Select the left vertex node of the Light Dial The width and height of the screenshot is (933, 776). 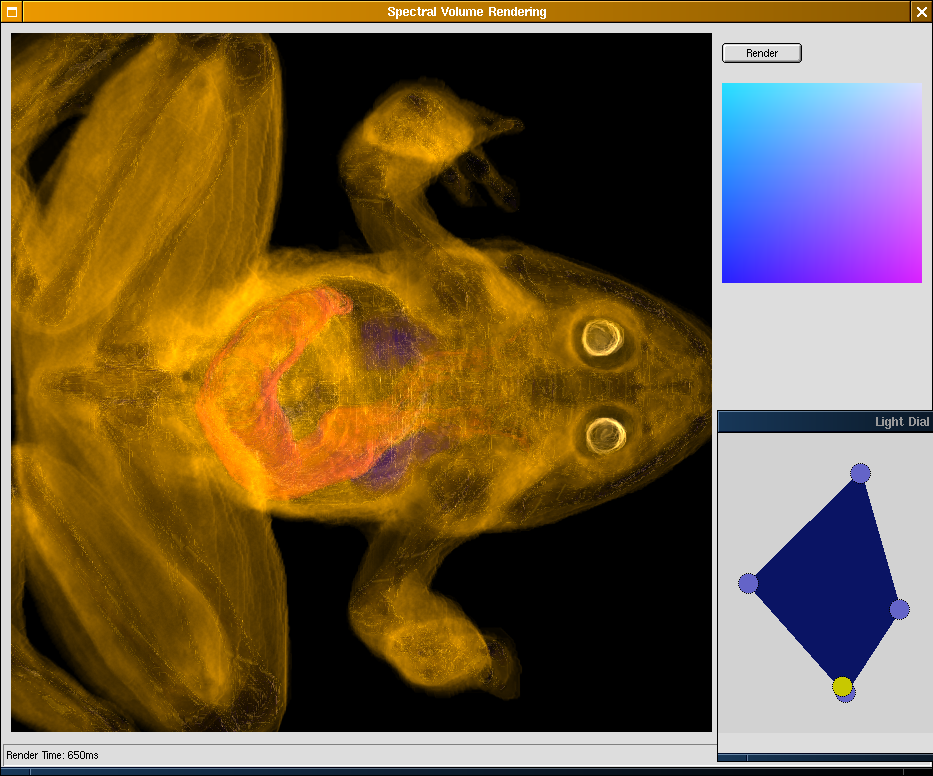[747, 581]
